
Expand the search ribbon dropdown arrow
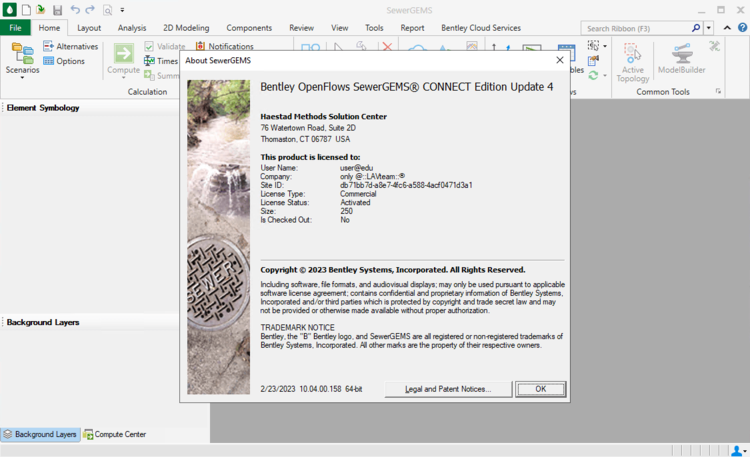click(x=708, y=28)
